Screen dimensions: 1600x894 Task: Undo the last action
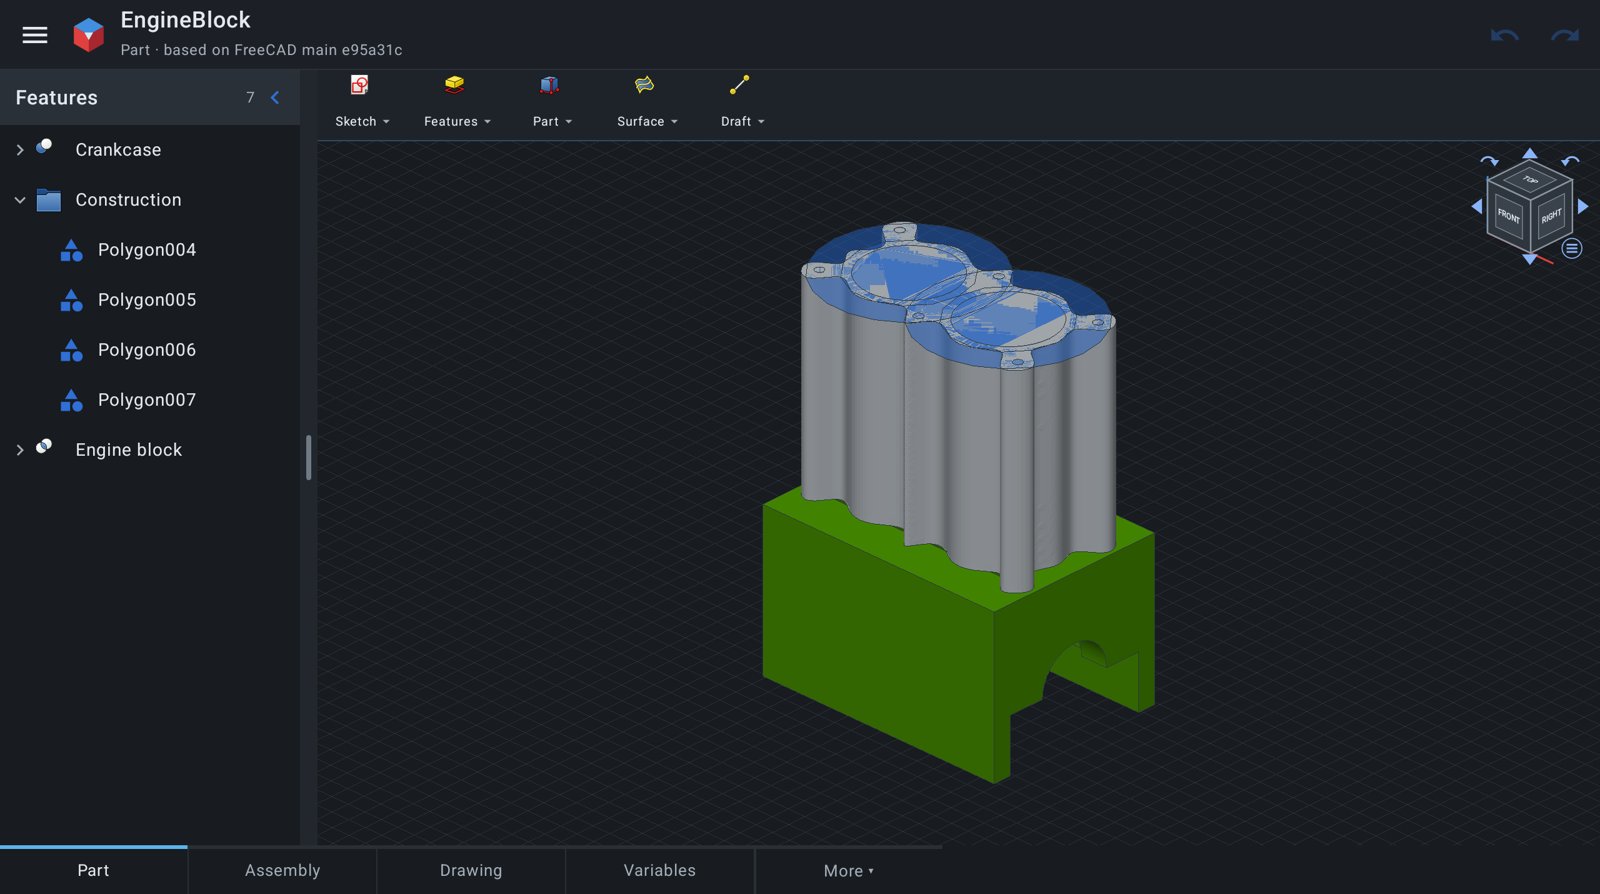[x=1504, y=36]
